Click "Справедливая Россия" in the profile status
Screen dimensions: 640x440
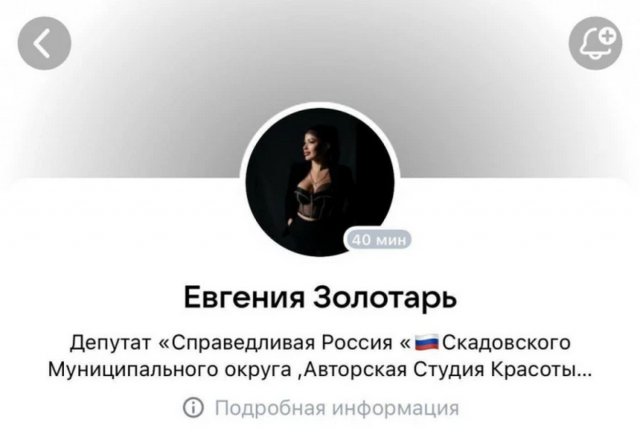click(x=282, y=343)
